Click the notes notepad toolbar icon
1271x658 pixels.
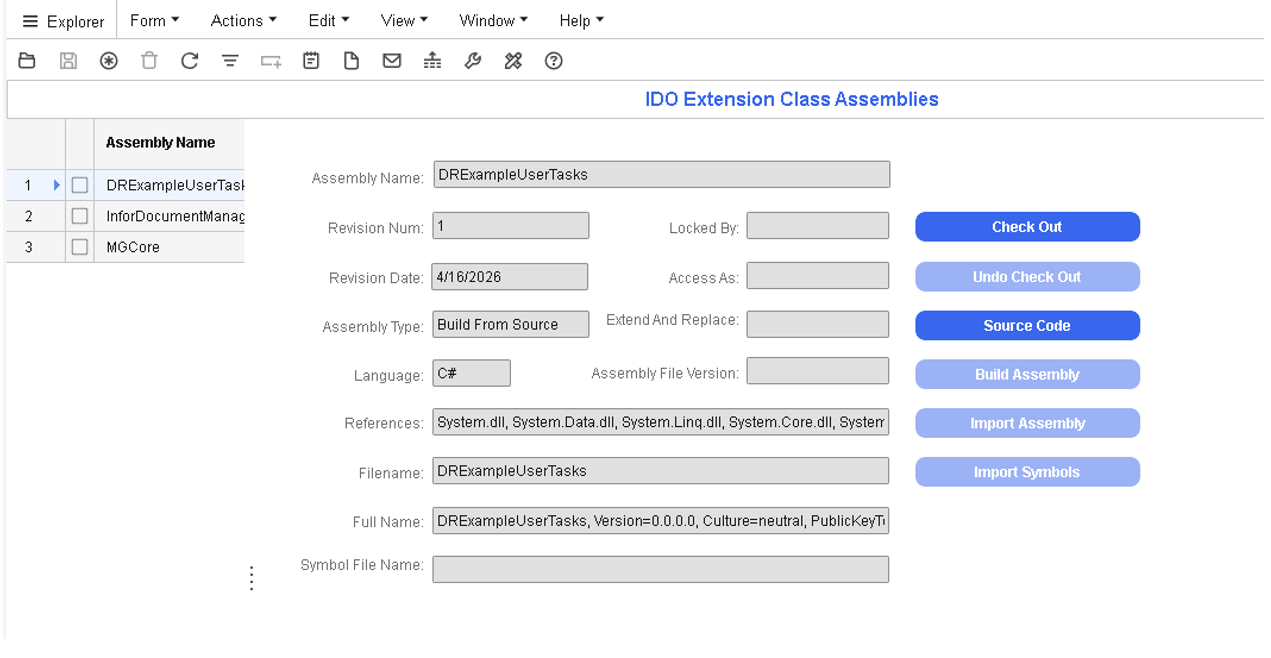(311, 61)
